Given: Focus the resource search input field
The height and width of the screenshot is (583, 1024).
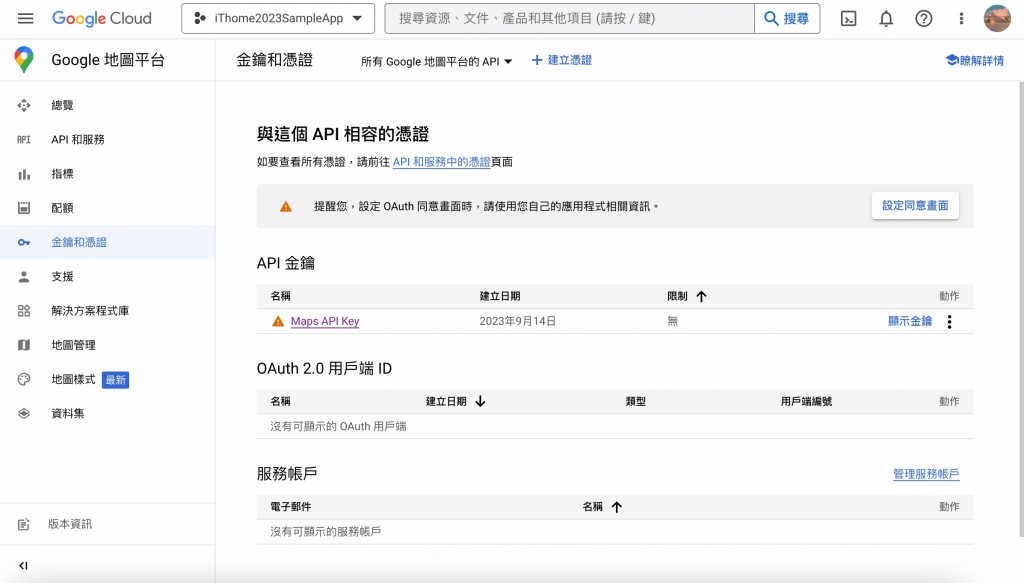Looking at the screenshot, I should pos(569,18).
